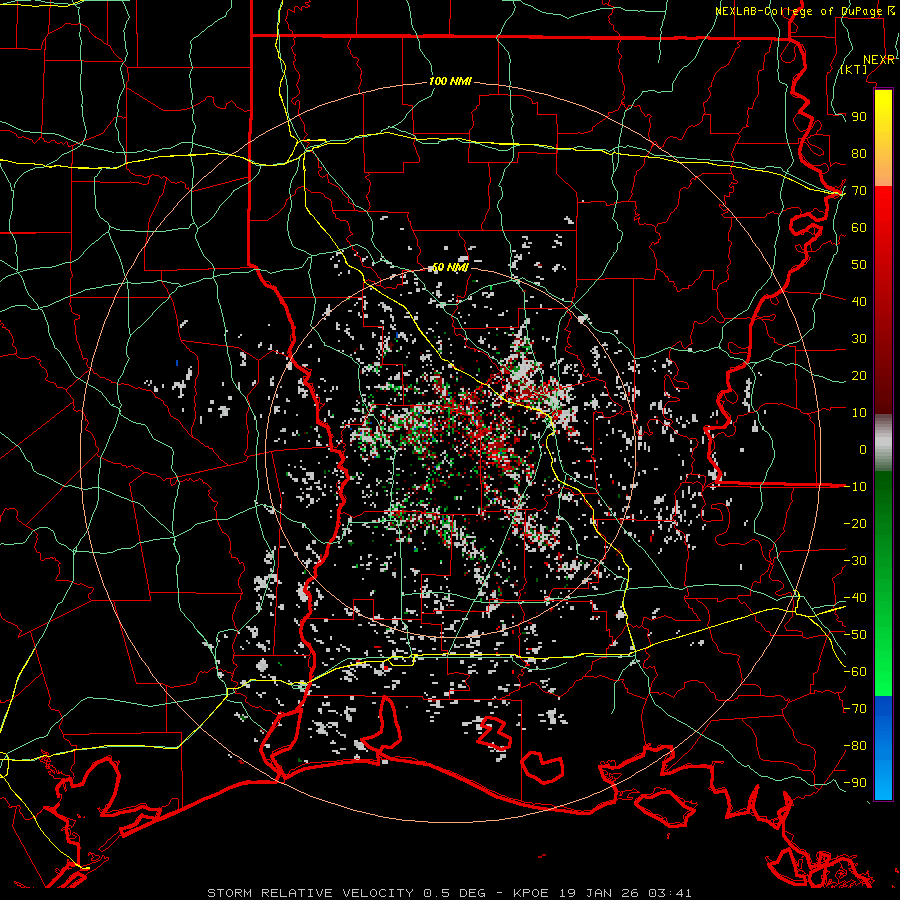Click the 0 value on the velocity scale

(863, 449)
